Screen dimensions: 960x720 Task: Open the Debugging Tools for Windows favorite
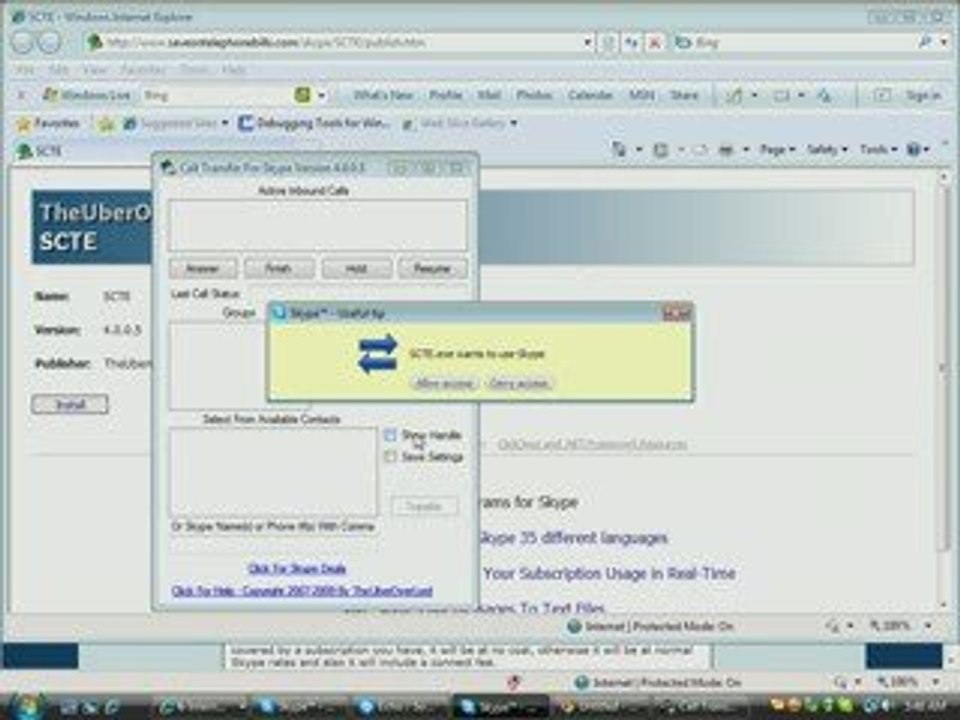[x=313, y=123]
